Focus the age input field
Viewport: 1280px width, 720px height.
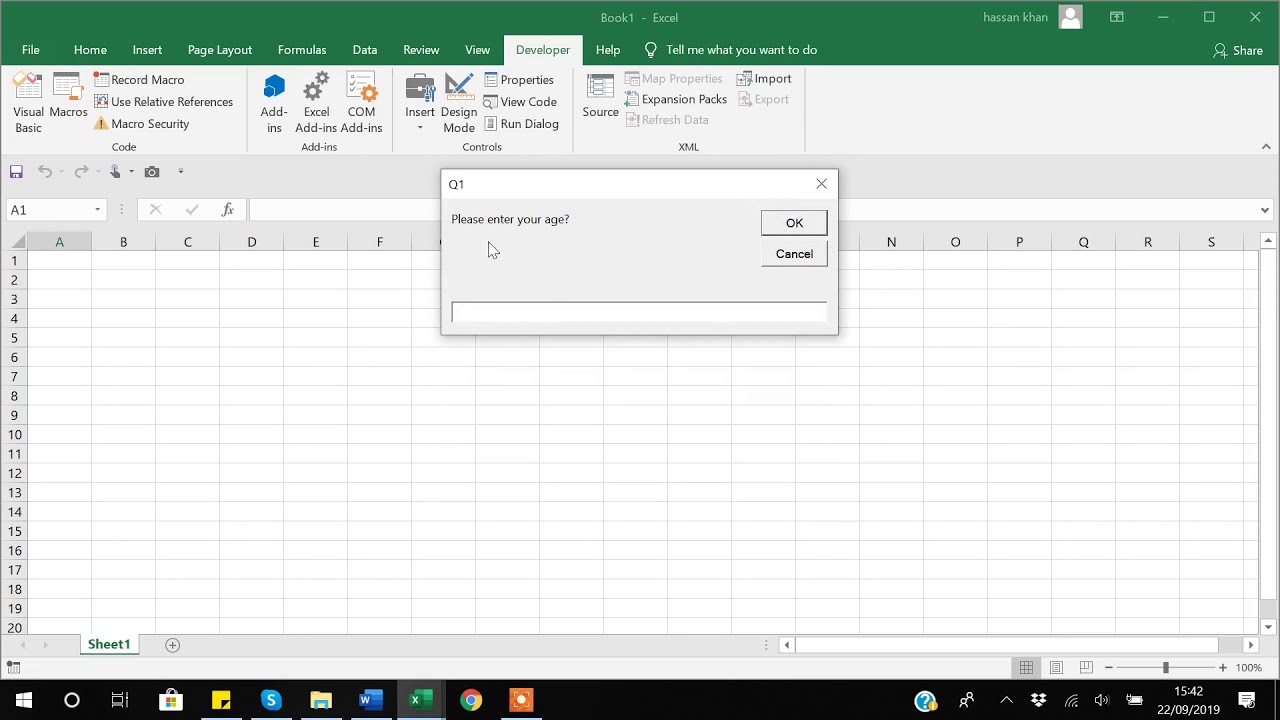pyautogui.click(x=639, y=313)
